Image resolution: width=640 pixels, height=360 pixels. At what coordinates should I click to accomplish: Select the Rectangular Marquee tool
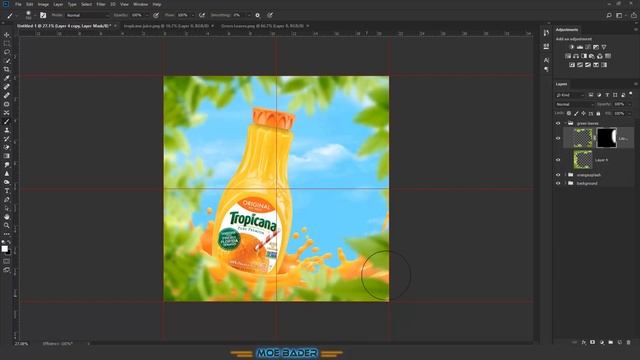click(7, 44)
